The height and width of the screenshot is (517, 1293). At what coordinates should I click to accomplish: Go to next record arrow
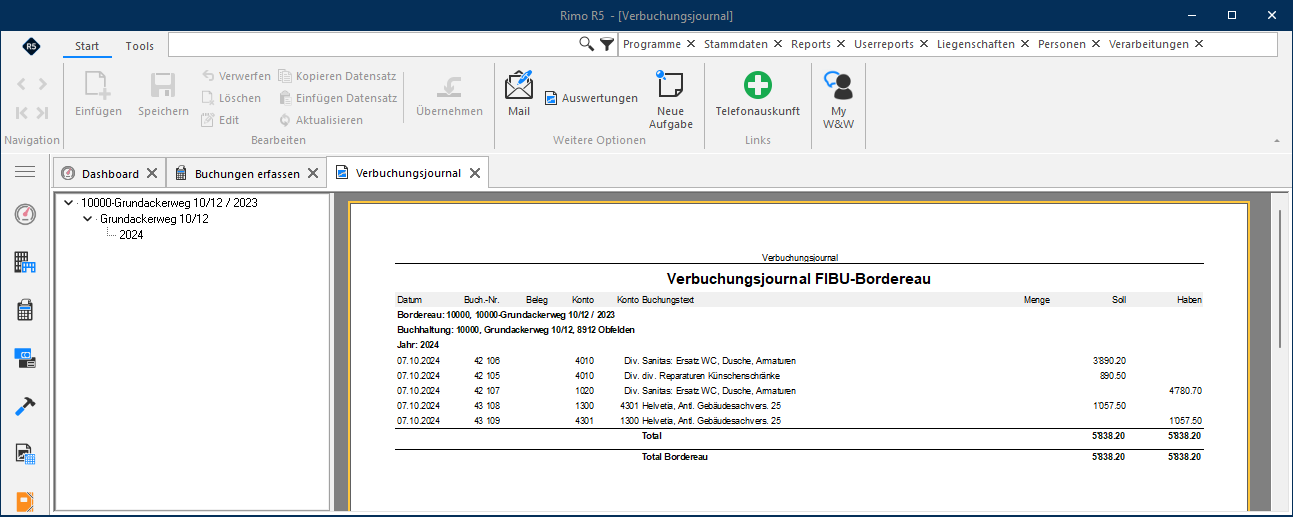[x=42, y=84]
